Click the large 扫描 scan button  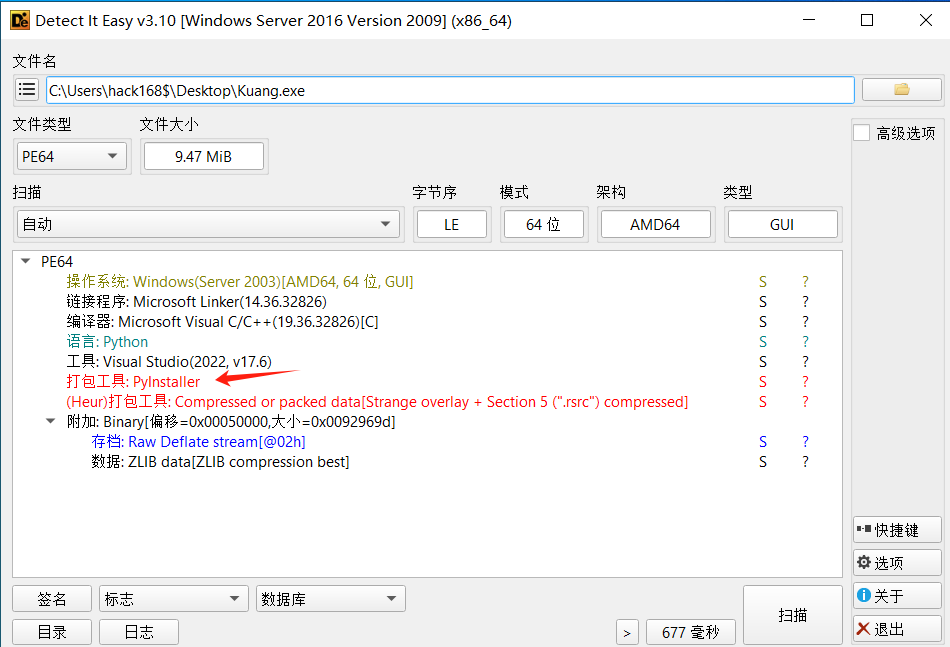pyautogui.click(x=792, y=615)
